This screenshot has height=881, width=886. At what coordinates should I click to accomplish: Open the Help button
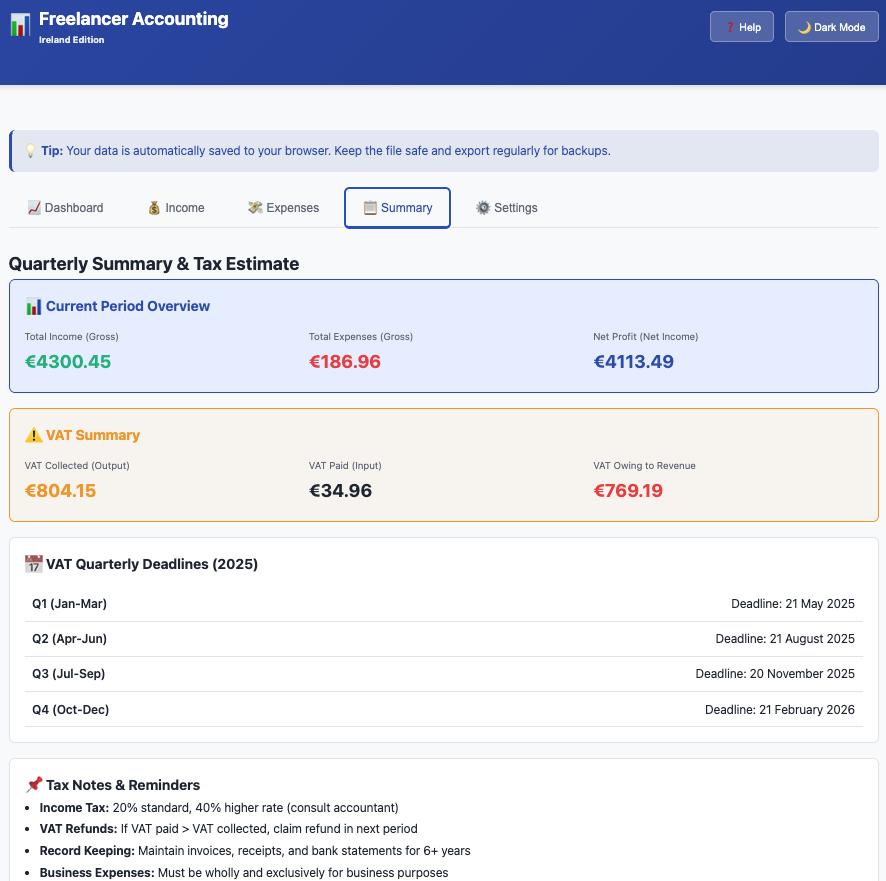pos(741,27)
